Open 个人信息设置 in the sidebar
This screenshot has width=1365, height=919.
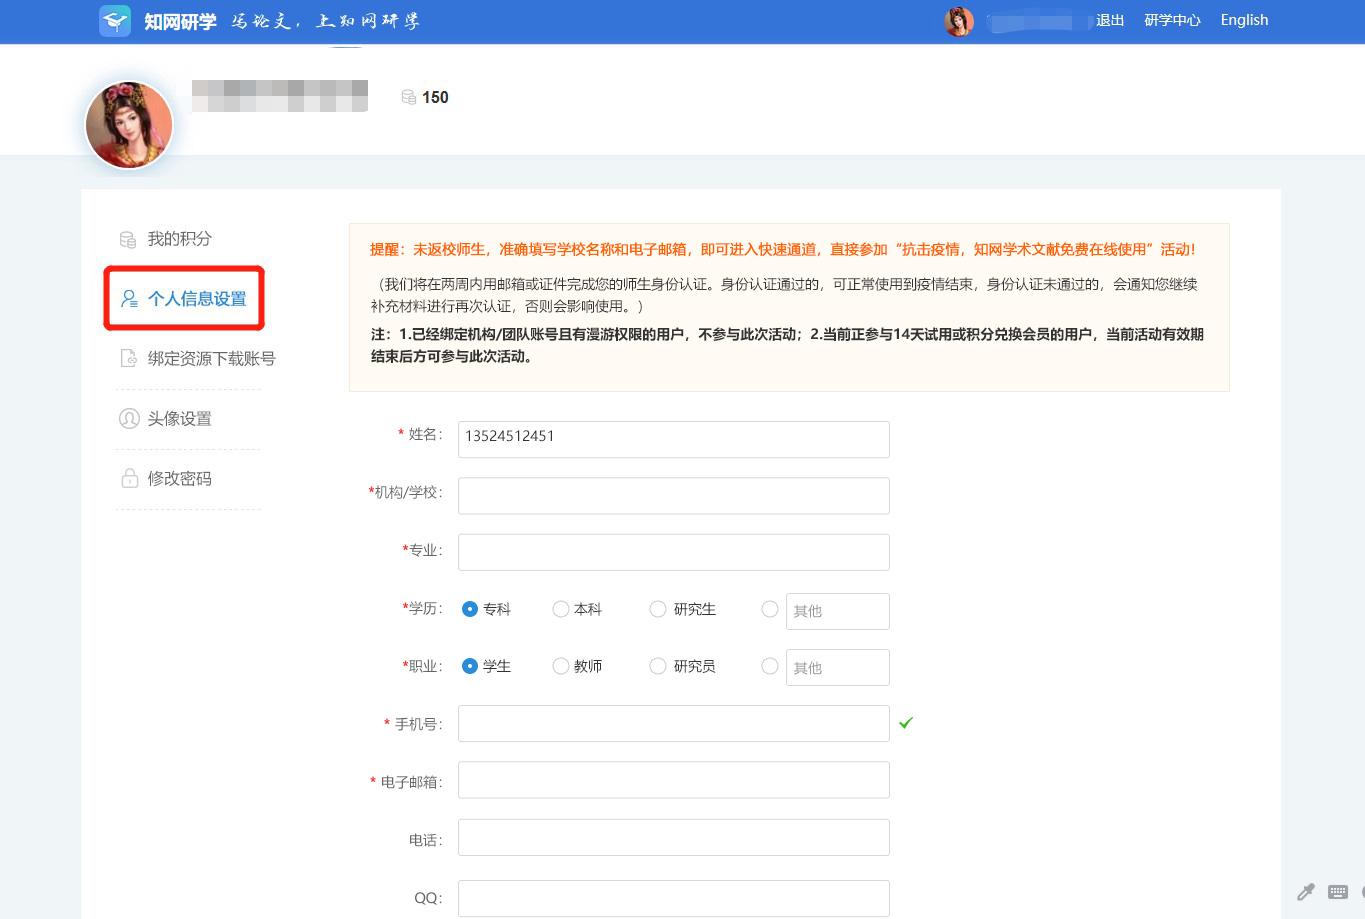pos(197,298)
